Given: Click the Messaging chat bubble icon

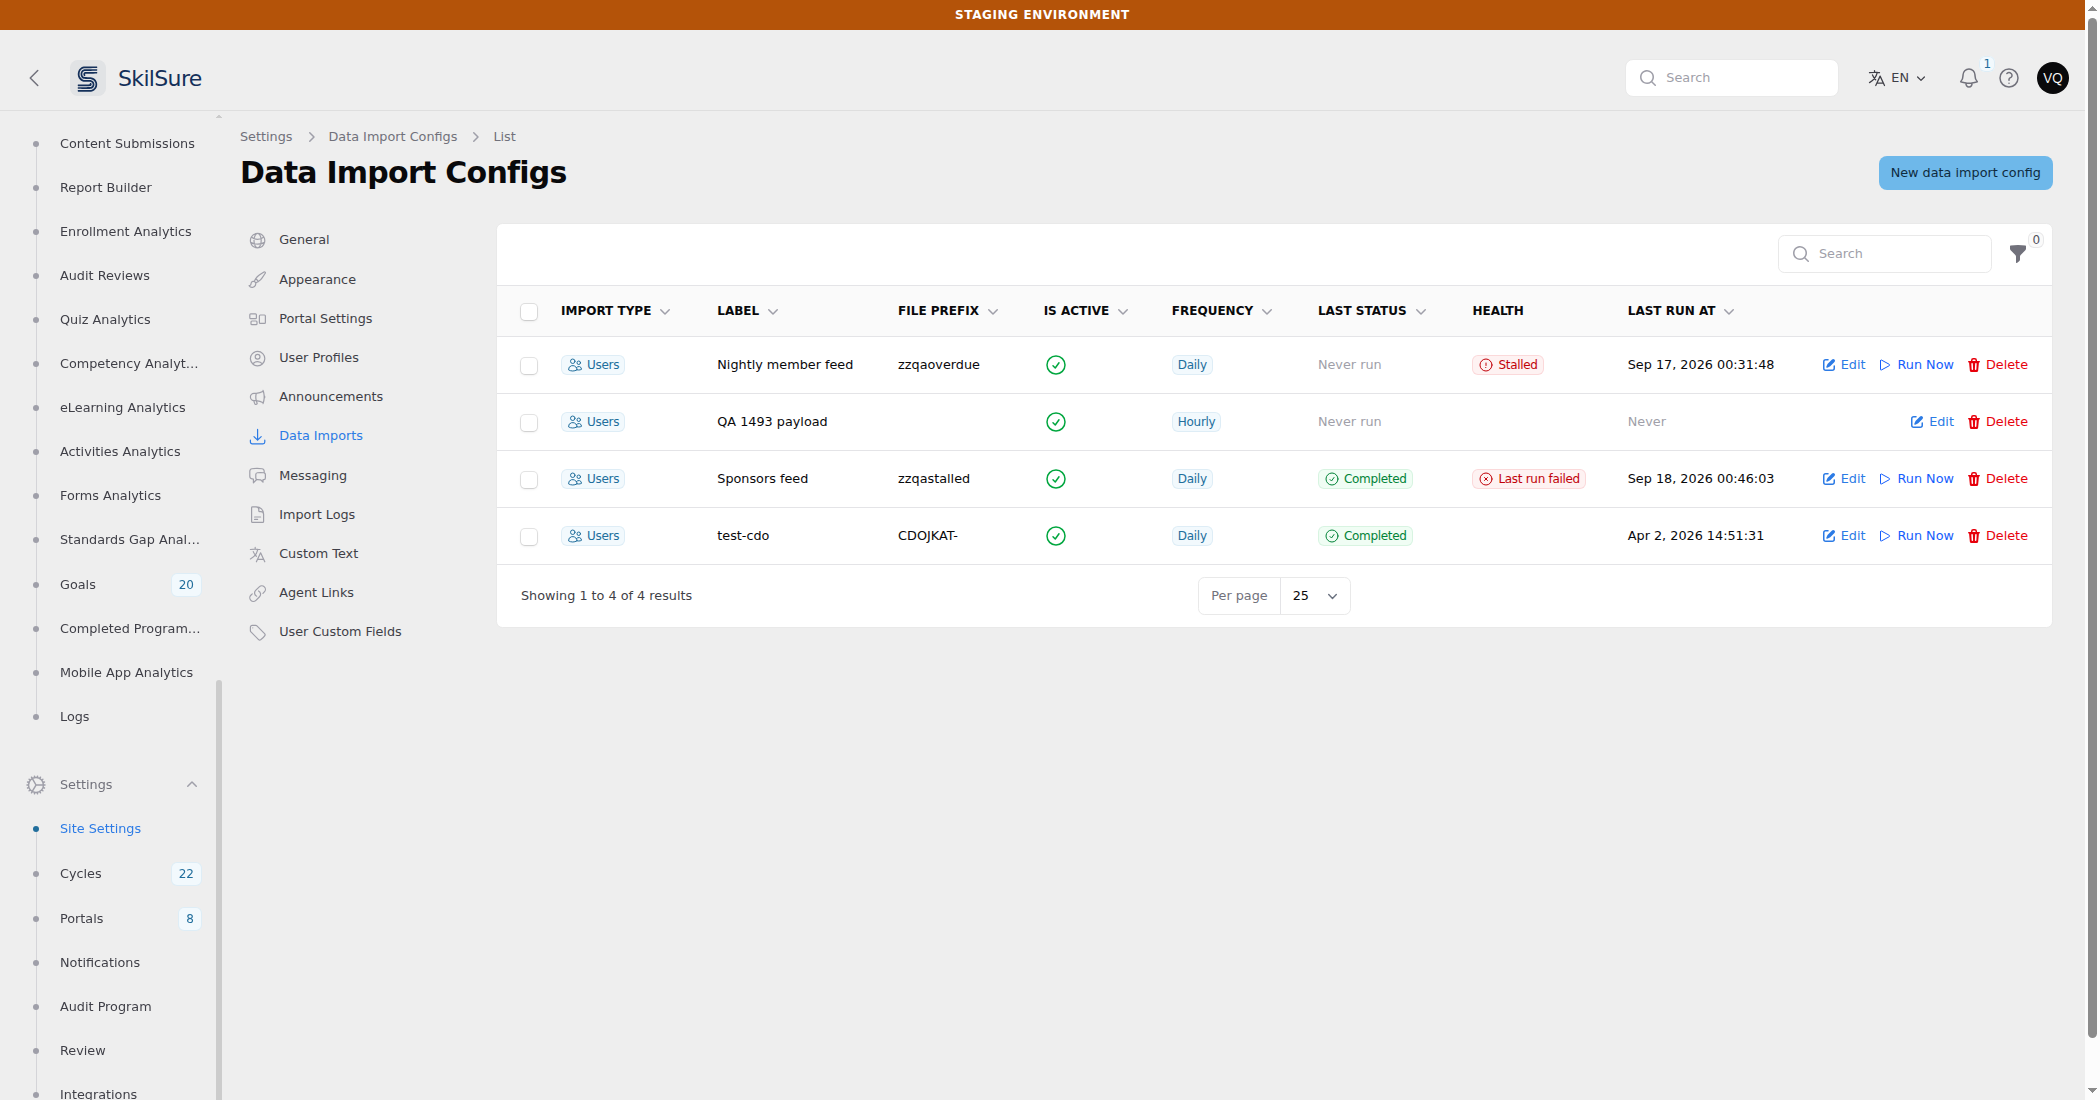Looking at the screenshot, I should click(257, 476).
